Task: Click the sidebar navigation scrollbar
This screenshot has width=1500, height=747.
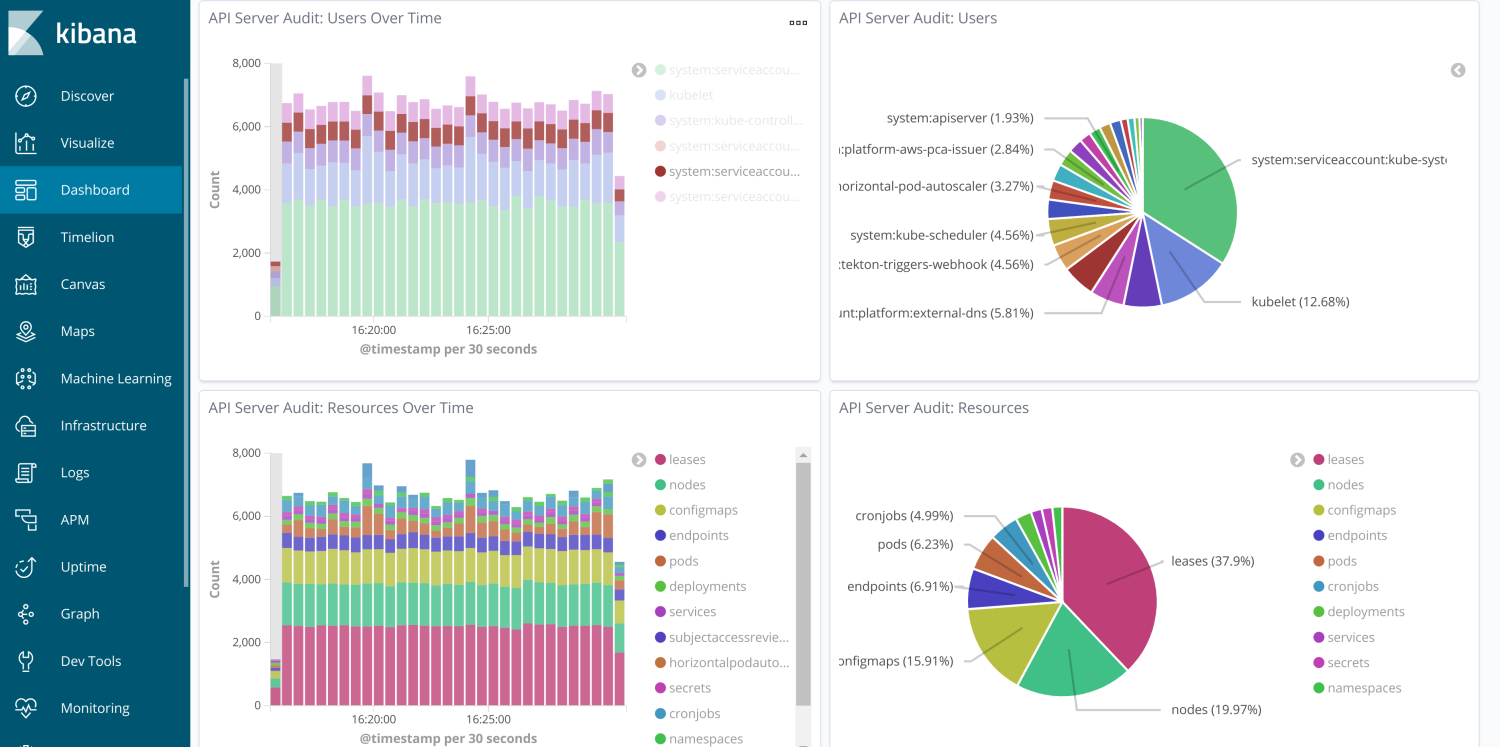Action: 186,333
